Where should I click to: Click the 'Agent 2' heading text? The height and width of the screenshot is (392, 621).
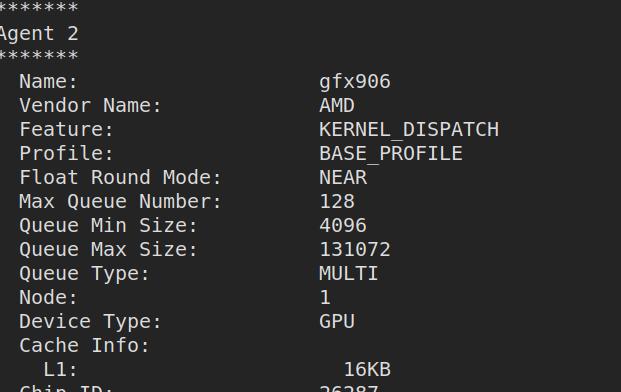[39, 34]
